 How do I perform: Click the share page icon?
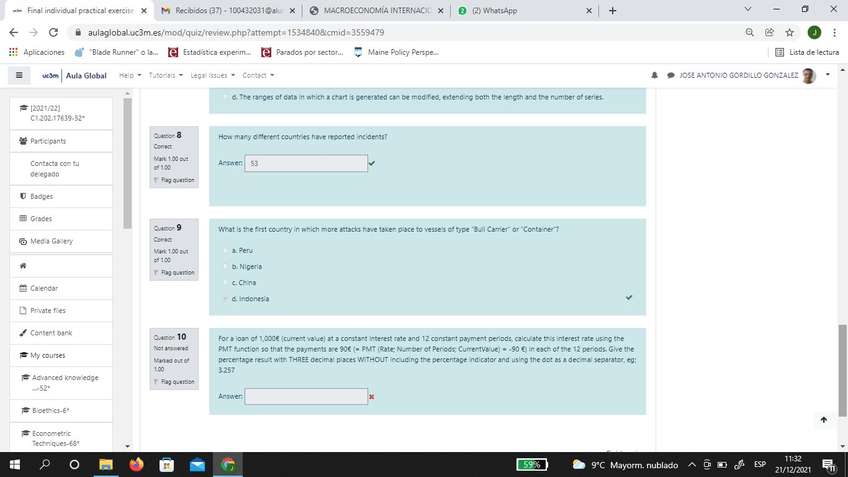coord(770,32)
